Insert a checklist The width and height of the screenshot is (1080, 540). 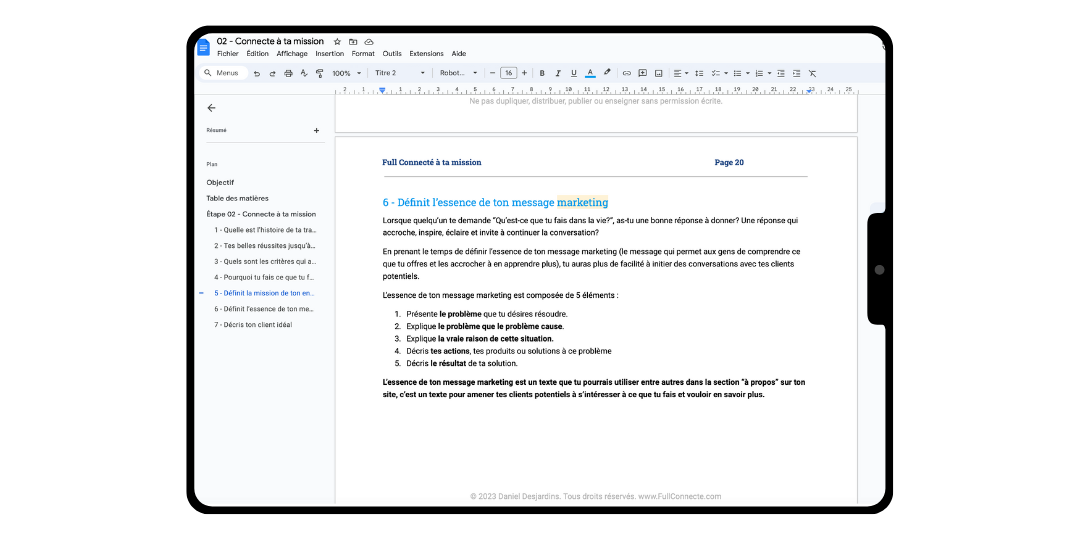click(715, 73)
